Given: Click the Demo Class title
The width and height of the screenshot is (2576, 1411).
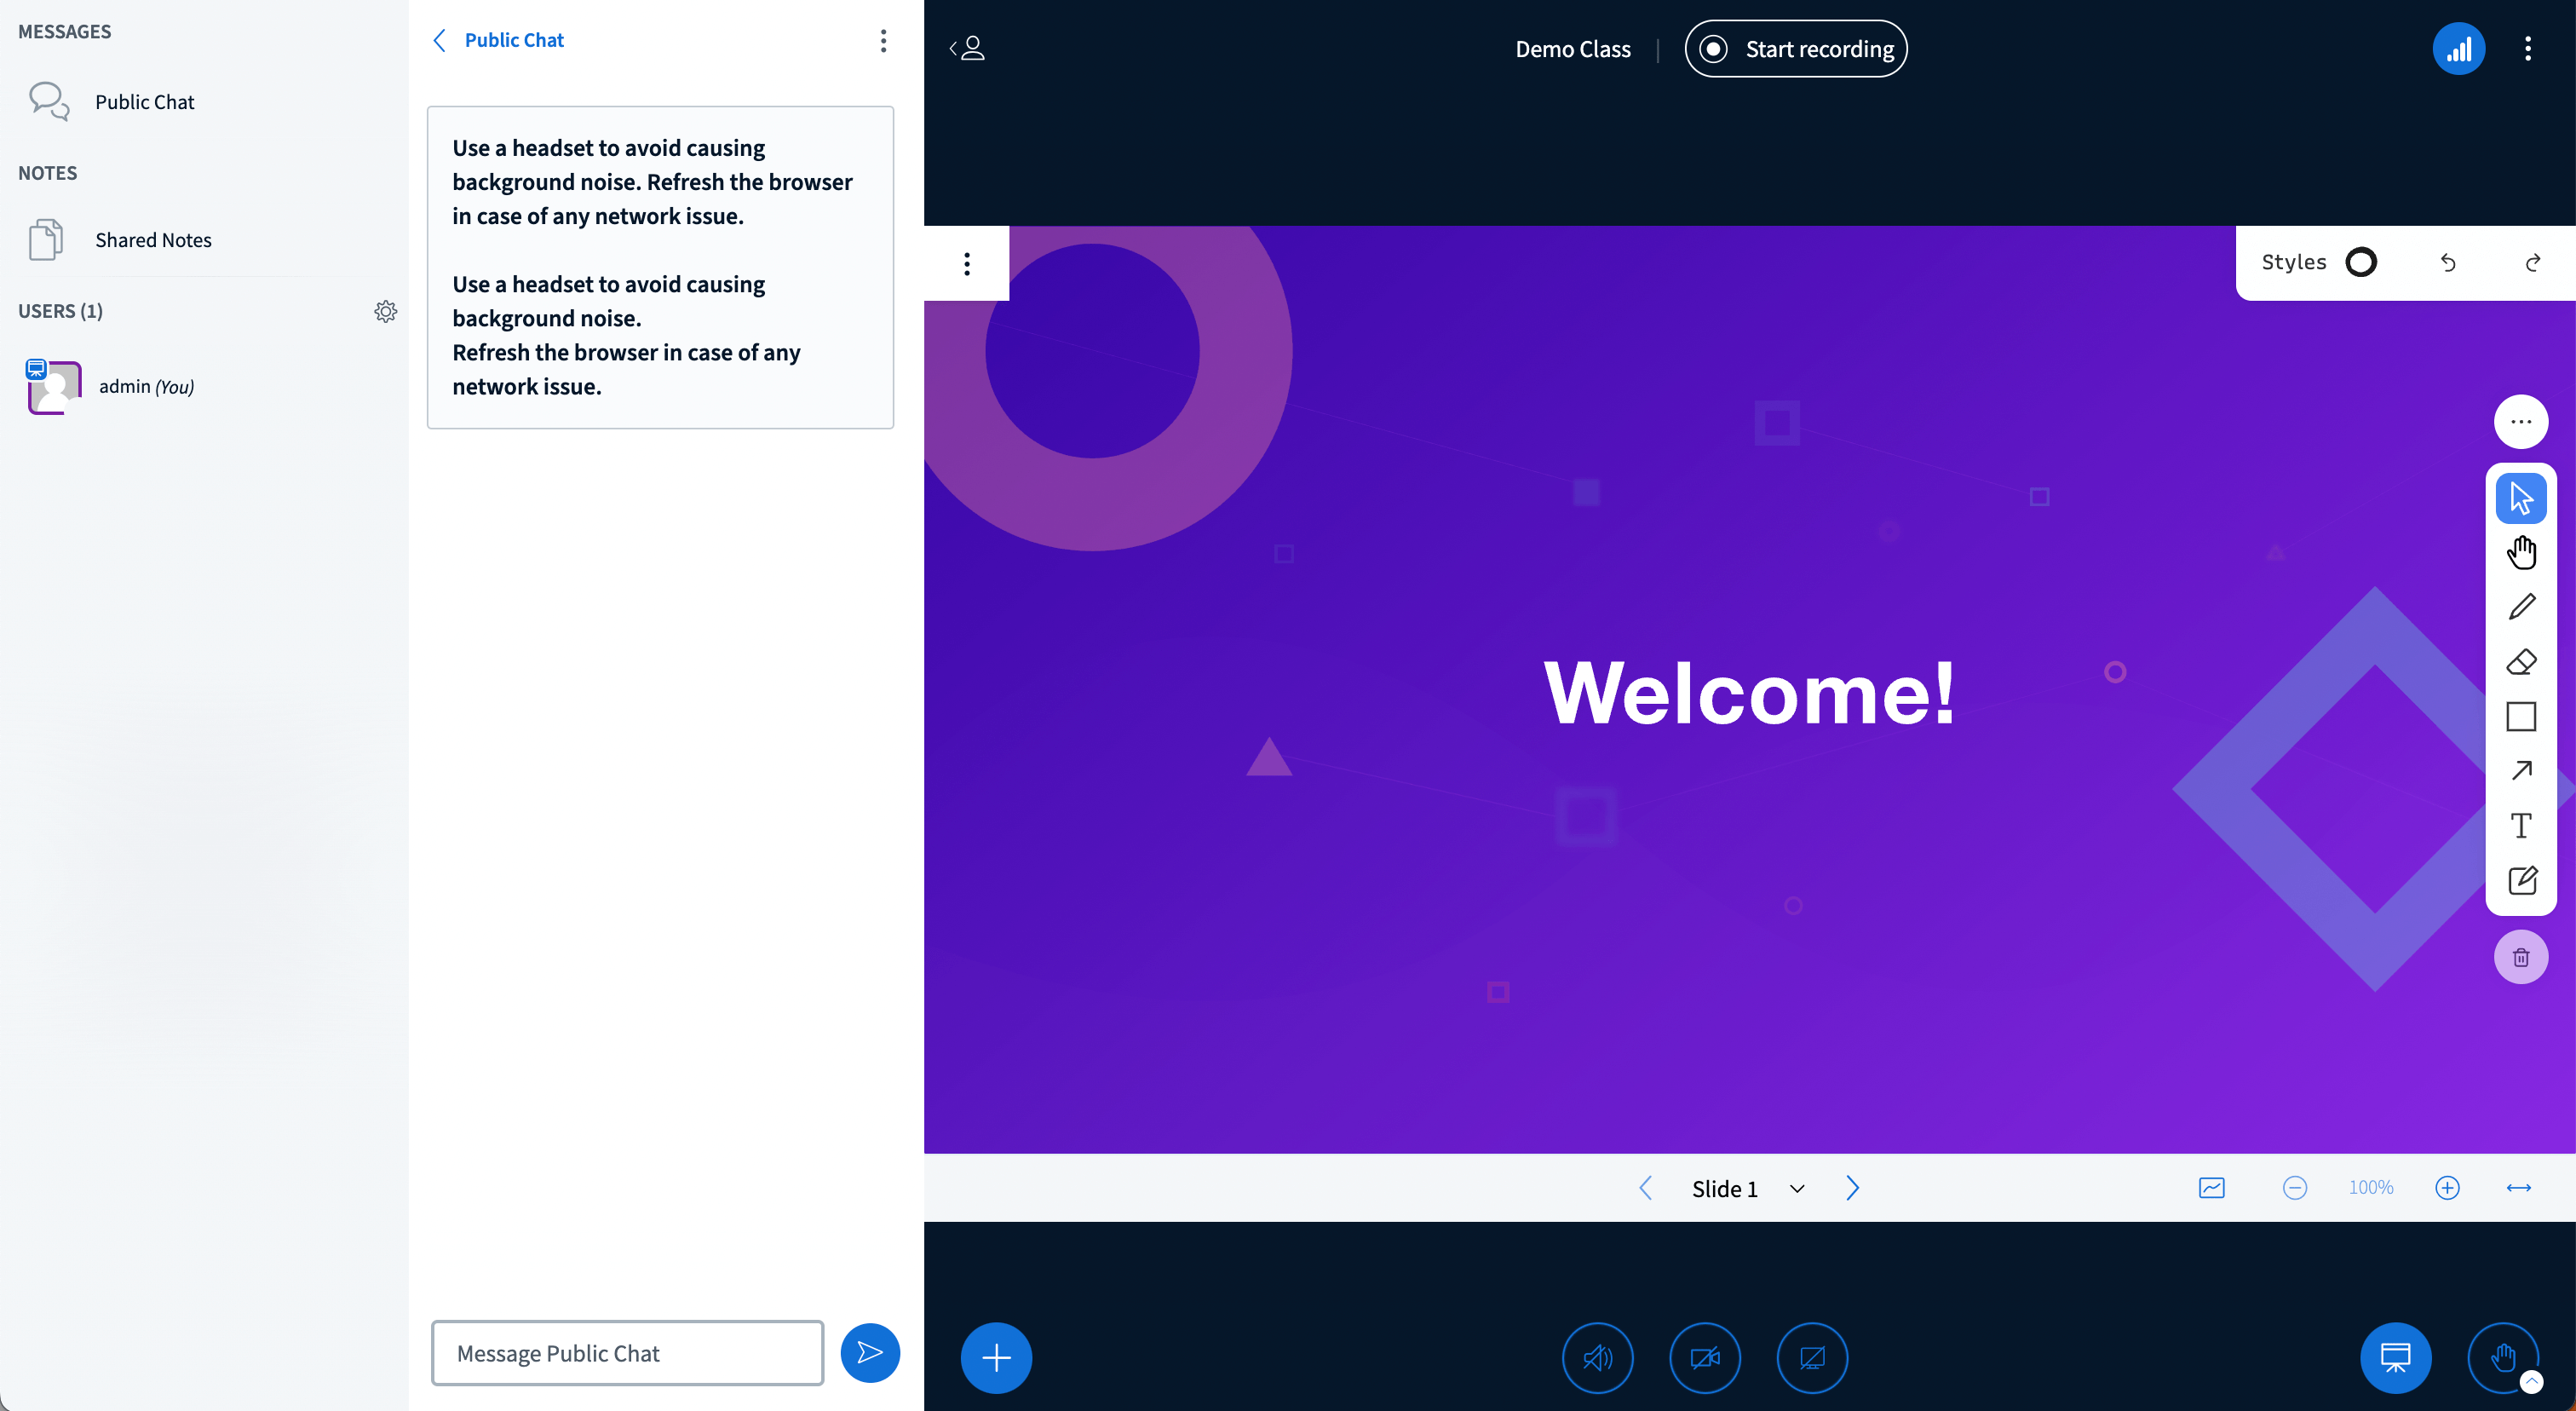Looking at the screenshot, I should click(x=1572, y=49).
